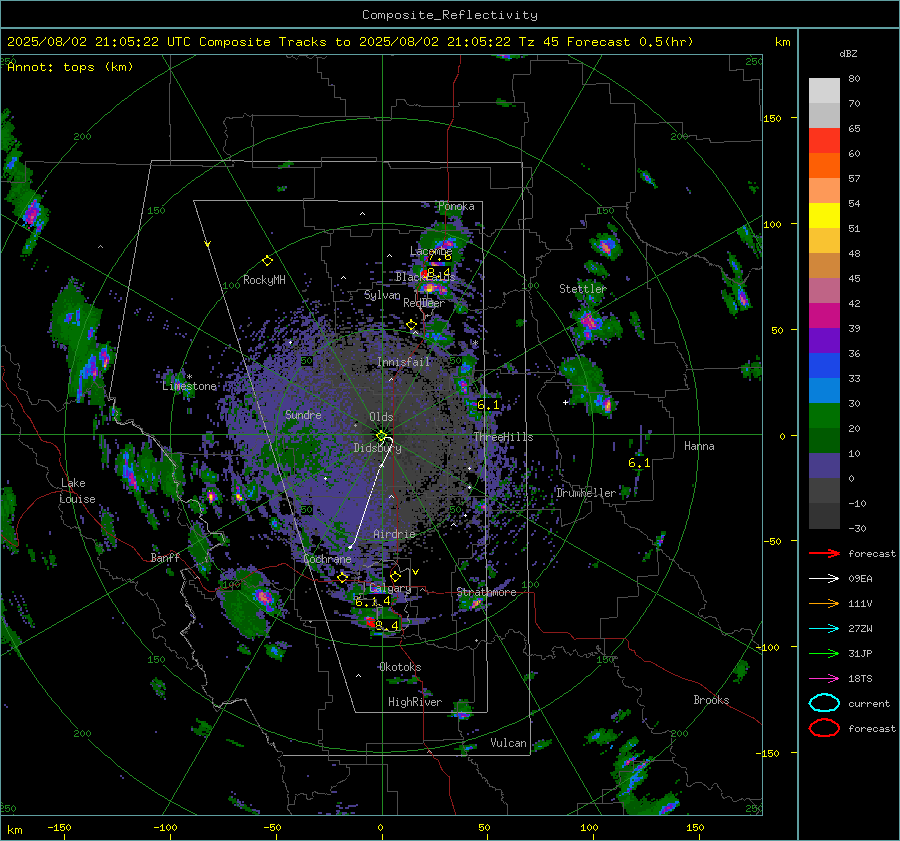
Task: Click the green 31JP track arrow
Action: (x=824, y=653)
